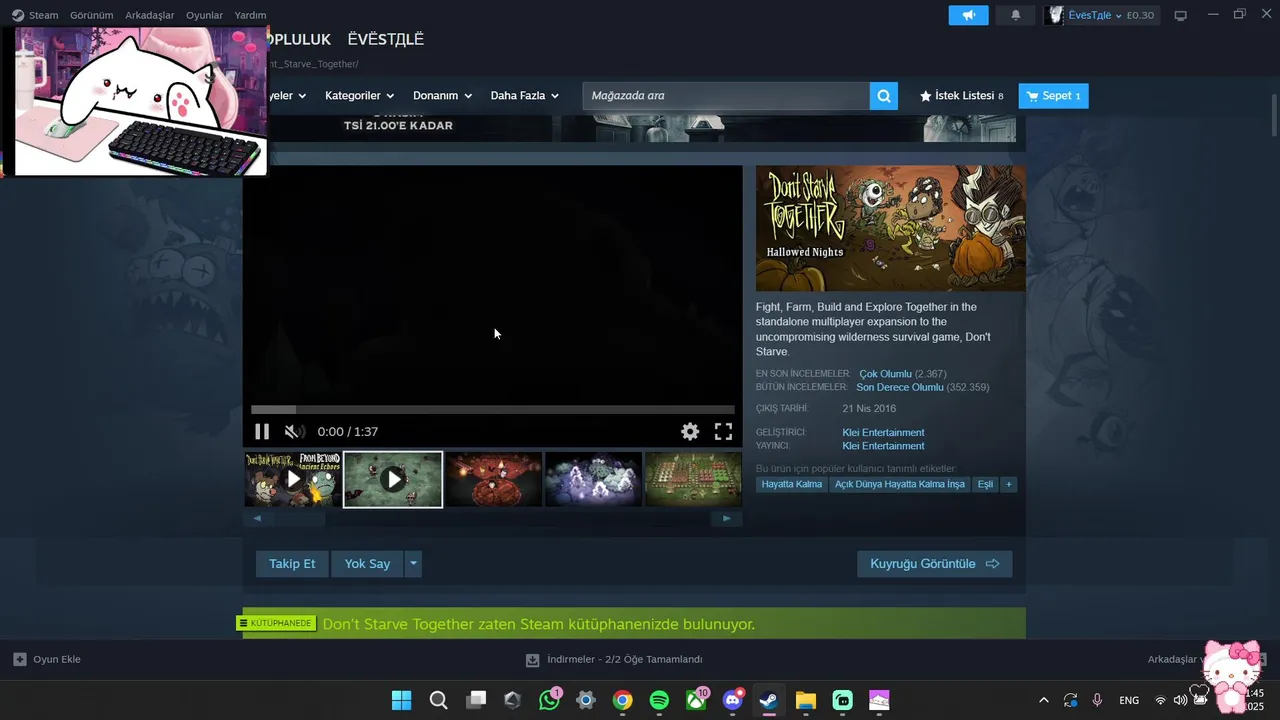Open İstek Listesi wishlist
The width and height of the screenshot is (1280, 720).
[961, 96]
